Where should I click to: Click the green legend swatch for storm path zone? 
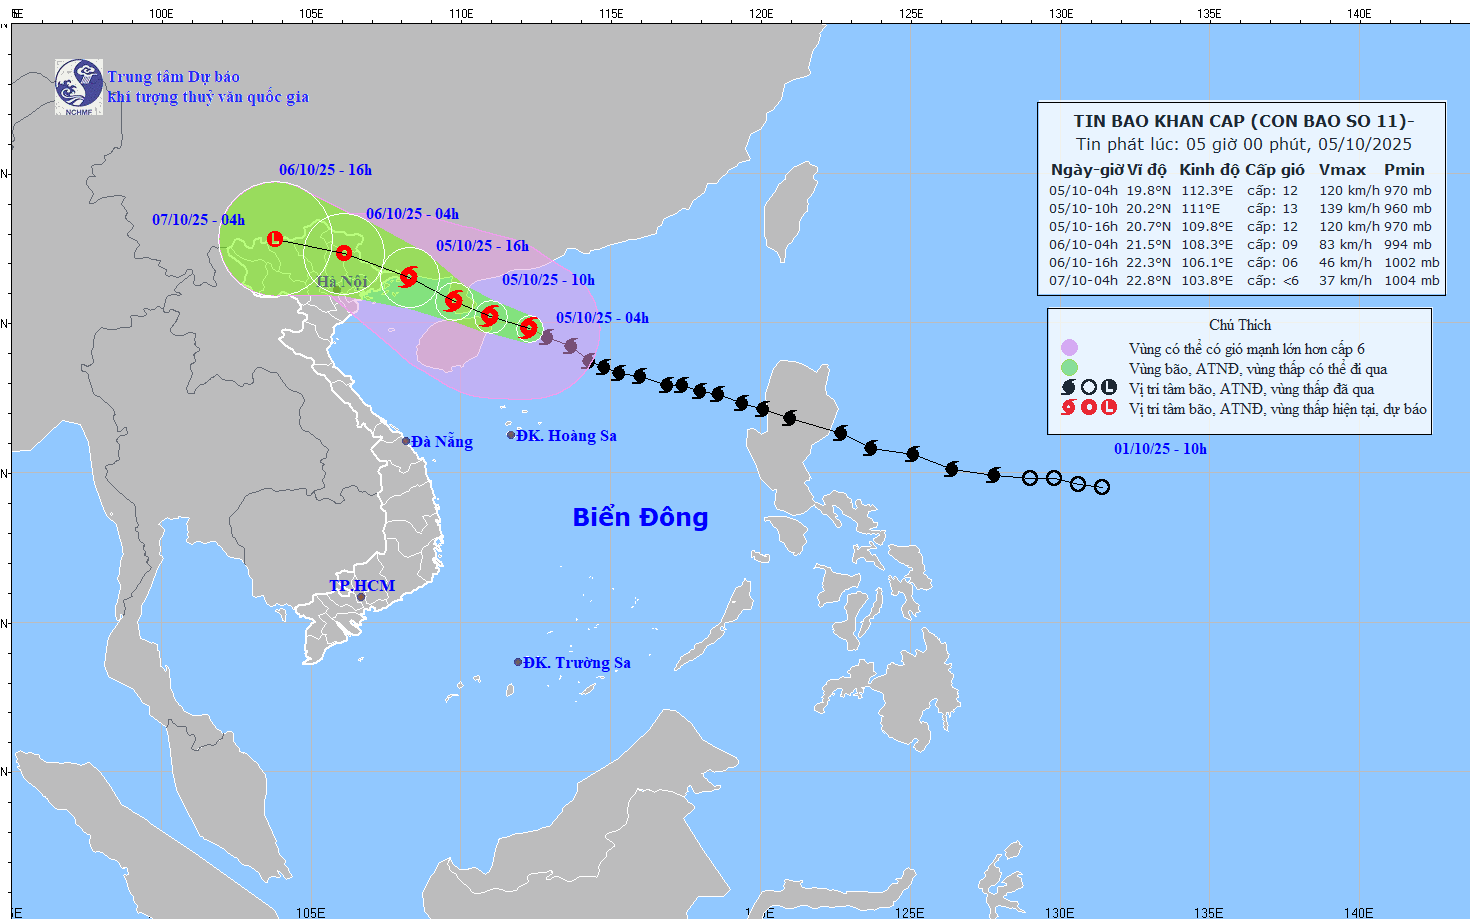(1069, 368)
